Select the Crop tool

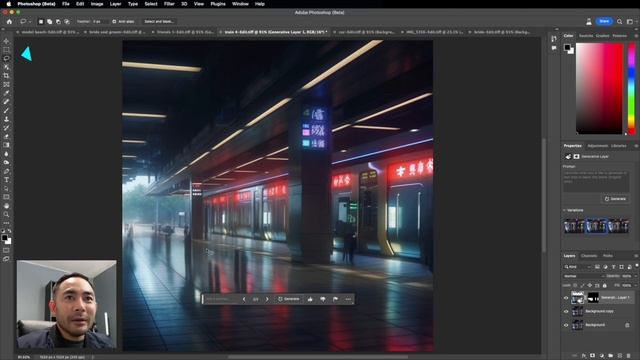(x=6, y=76)
